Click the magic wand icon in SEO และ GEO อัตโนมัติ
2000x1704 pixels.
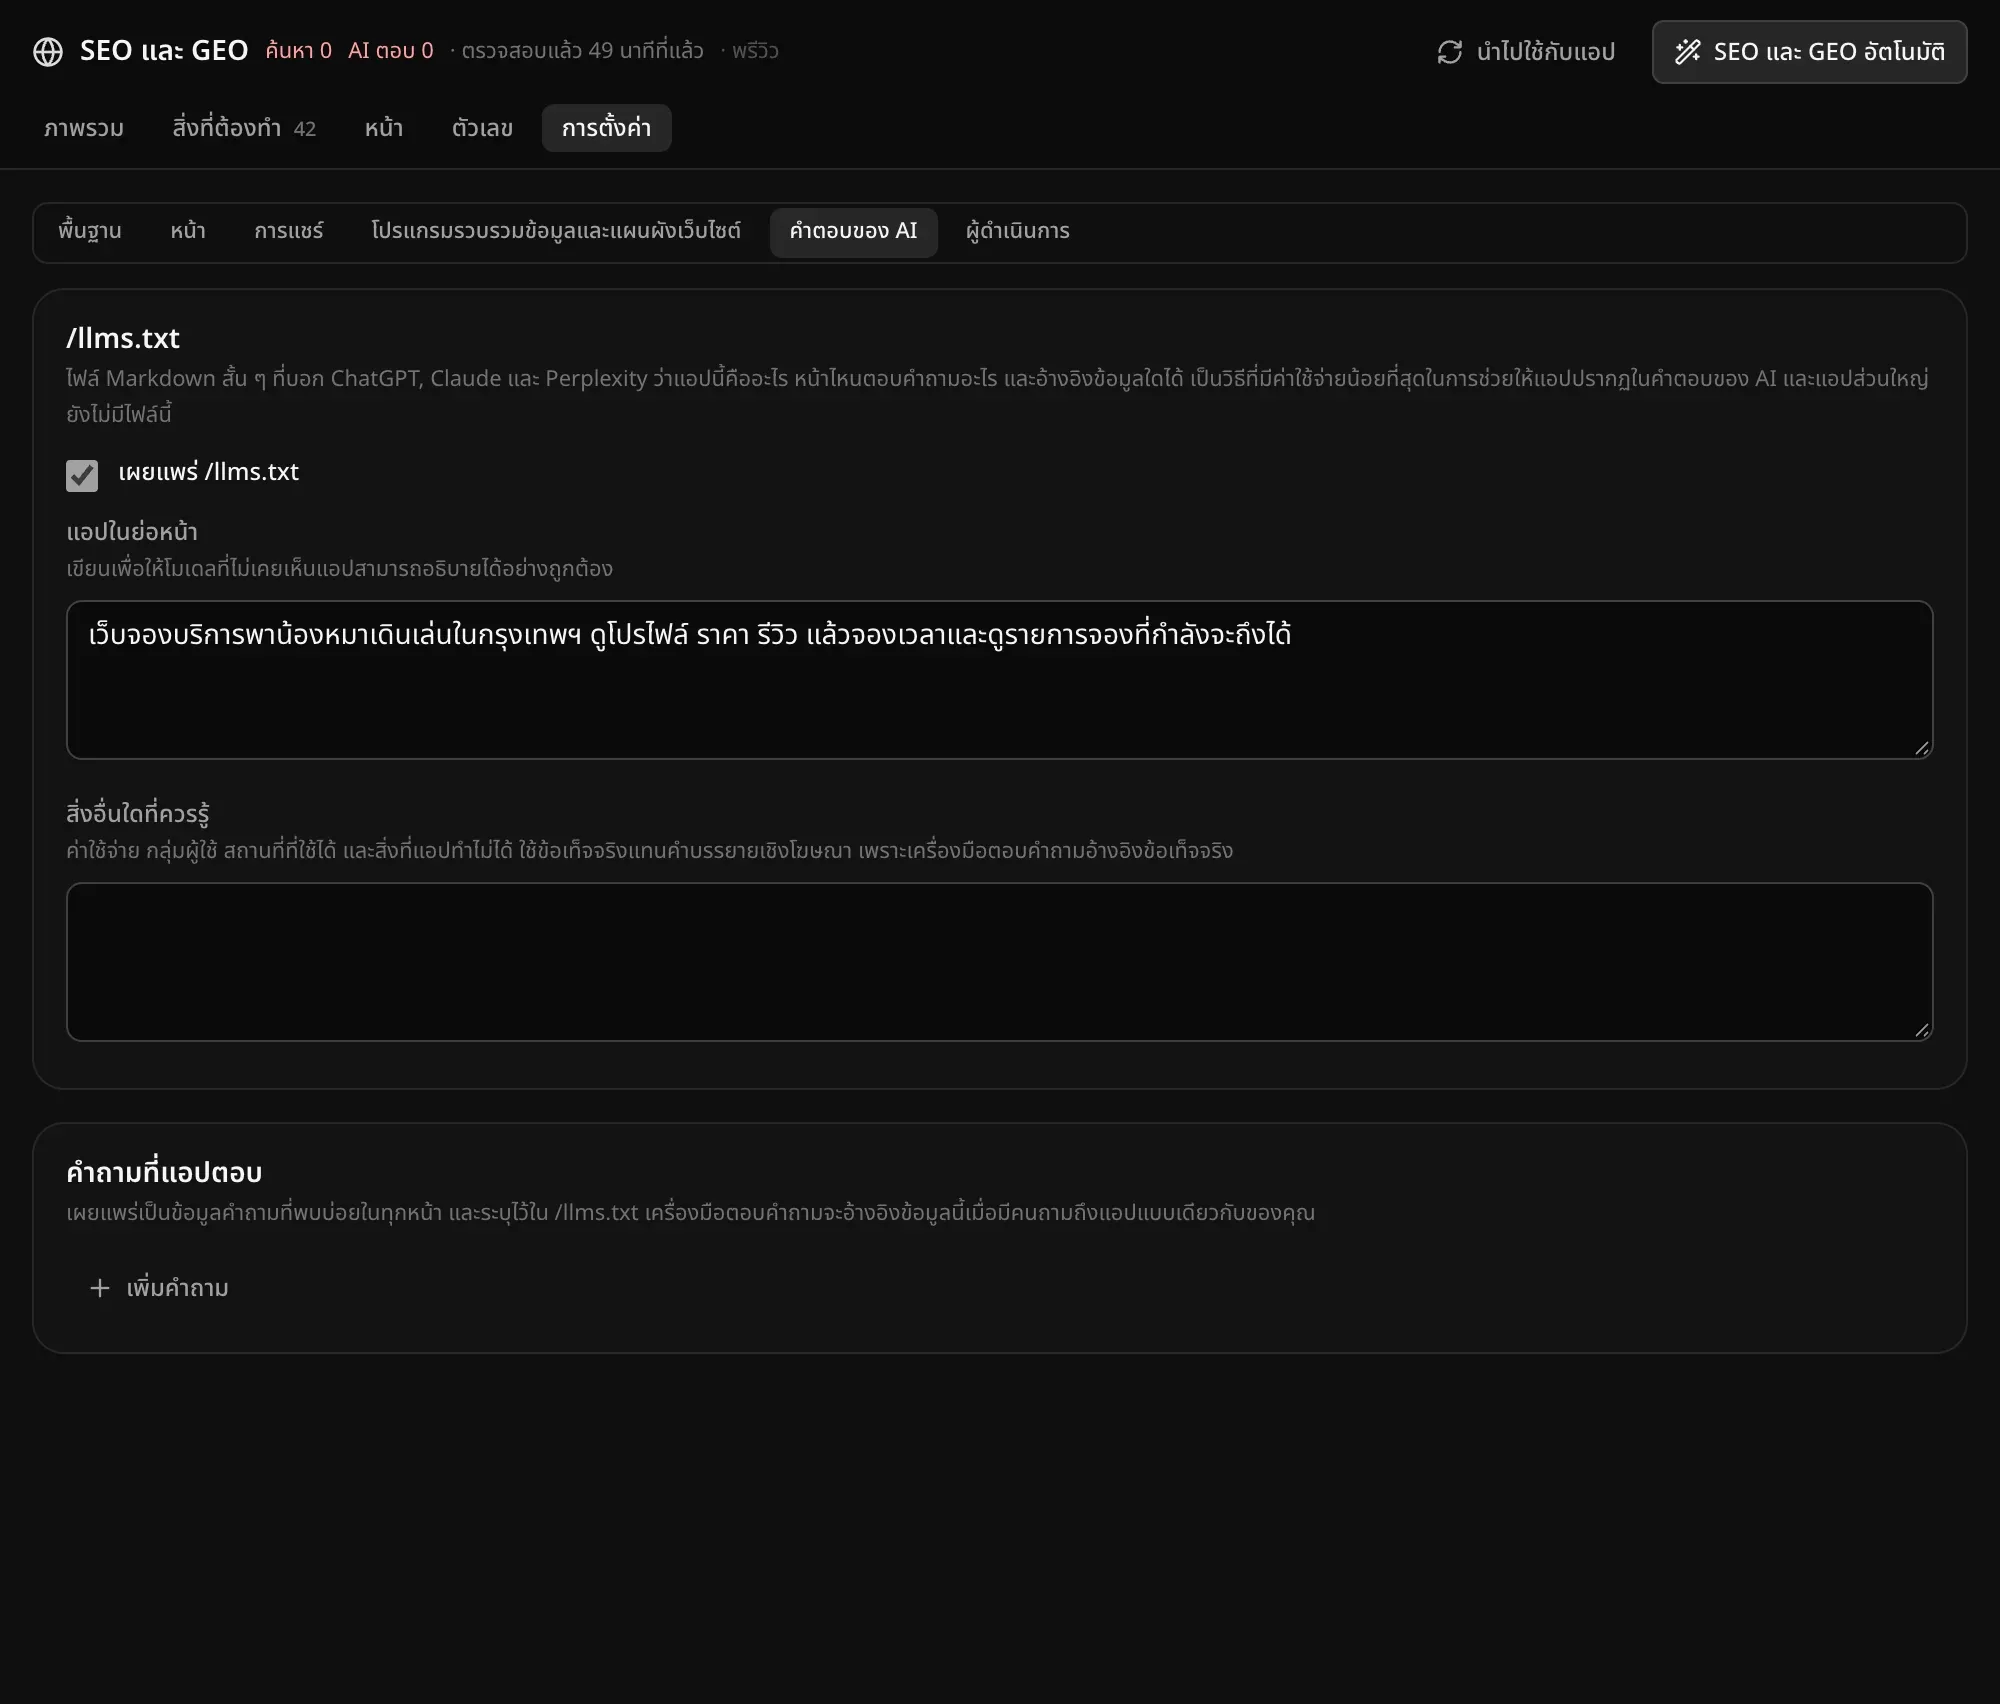point(1688,52)
